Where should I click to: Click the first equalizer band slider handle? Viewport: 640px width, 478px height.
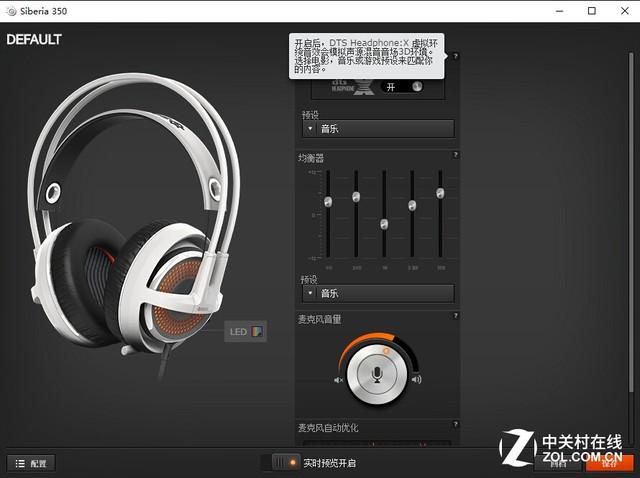(x=328, y=202)
